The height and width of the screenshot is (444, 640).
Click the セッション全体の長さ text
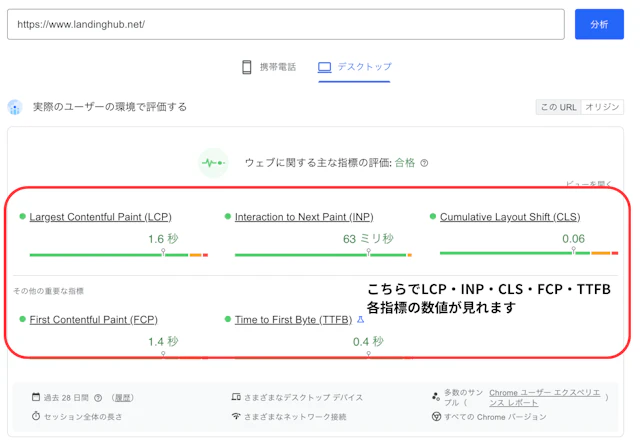83,417
